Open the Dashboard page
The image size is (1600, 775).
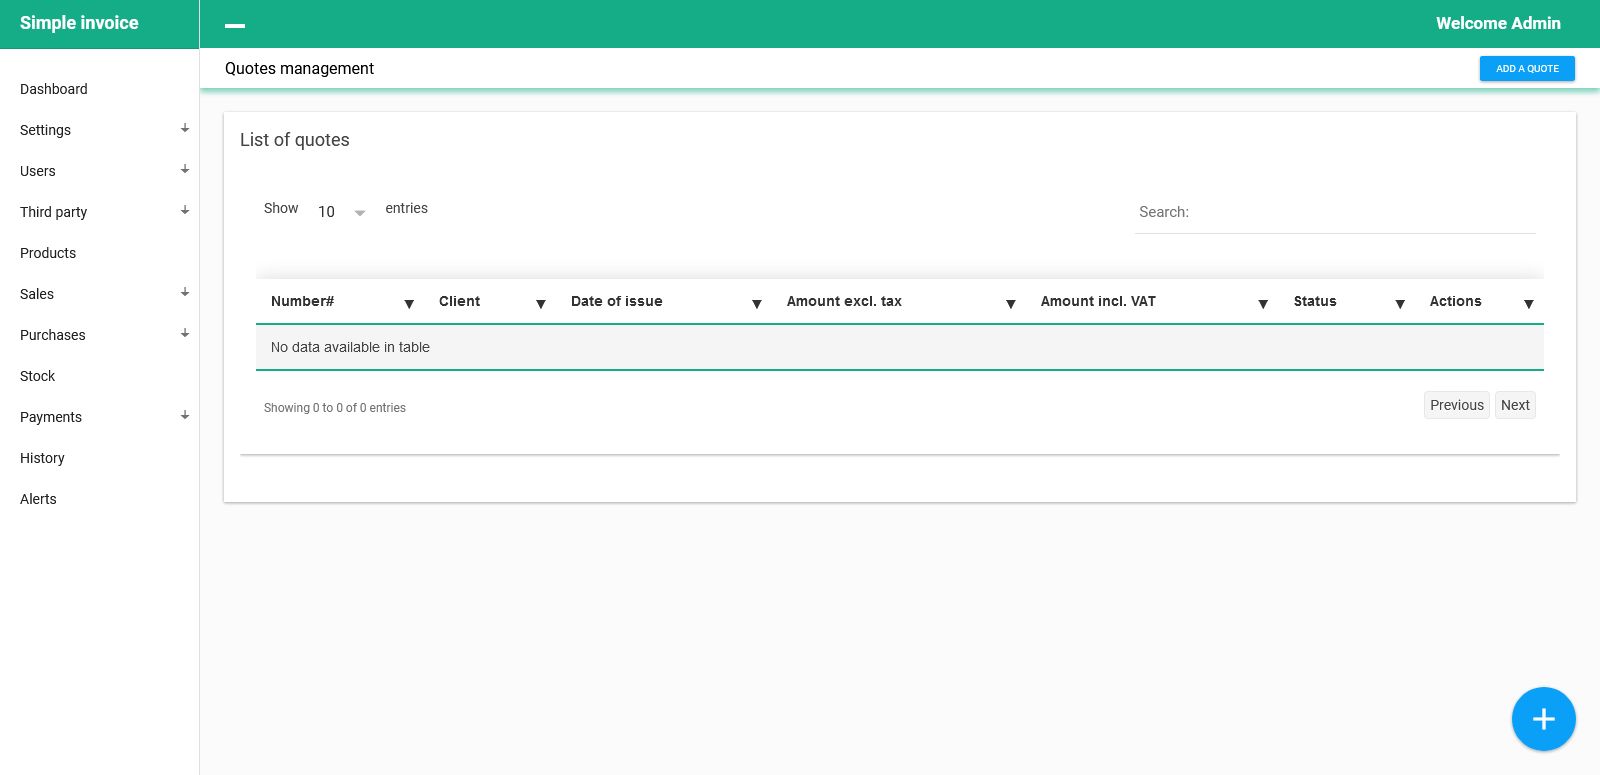click(x=54, y=89)
